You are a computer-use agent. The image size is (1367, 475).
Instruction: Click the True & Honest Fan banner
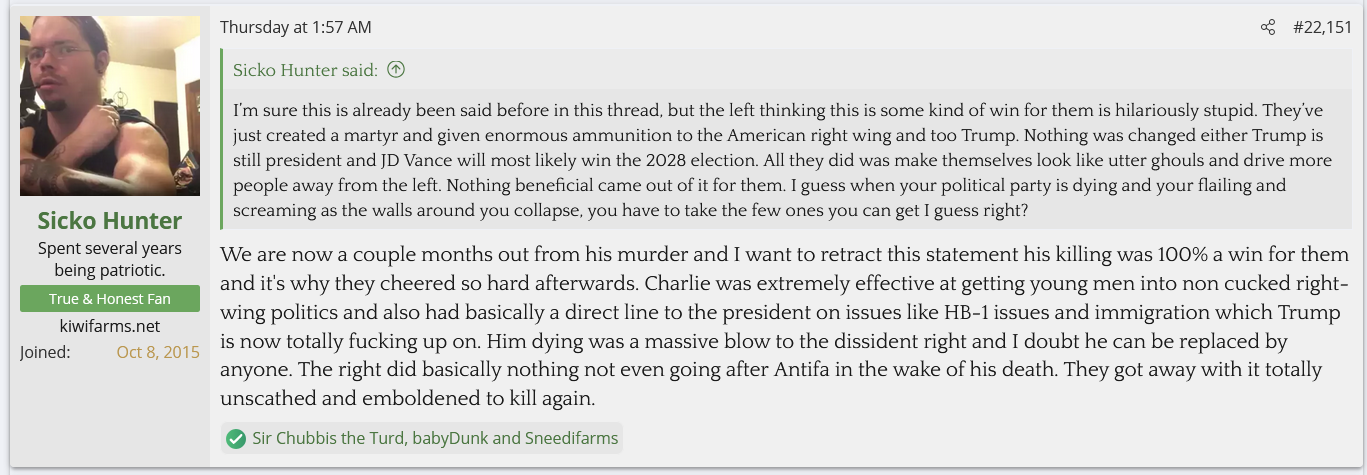coord(110,299)
